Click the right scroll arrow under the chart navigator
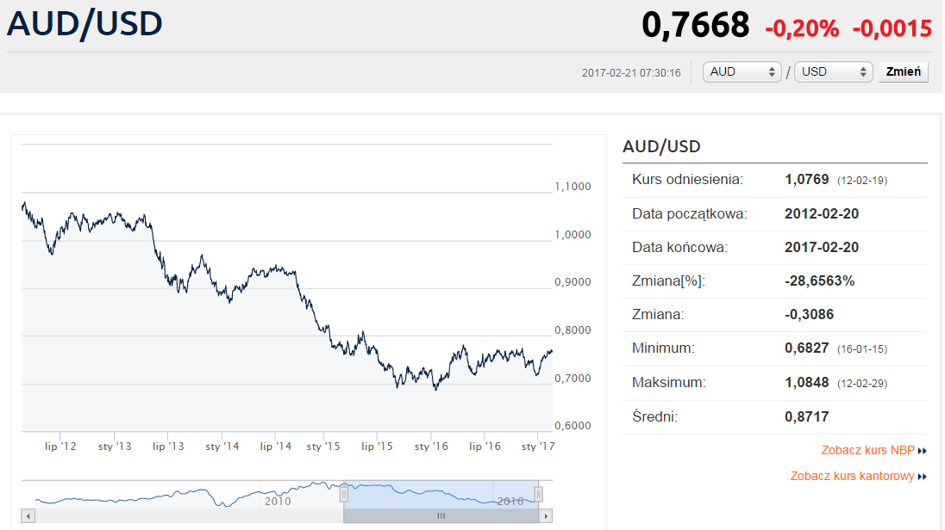Viewport: 945px width, 530px height. coord(546,516)
